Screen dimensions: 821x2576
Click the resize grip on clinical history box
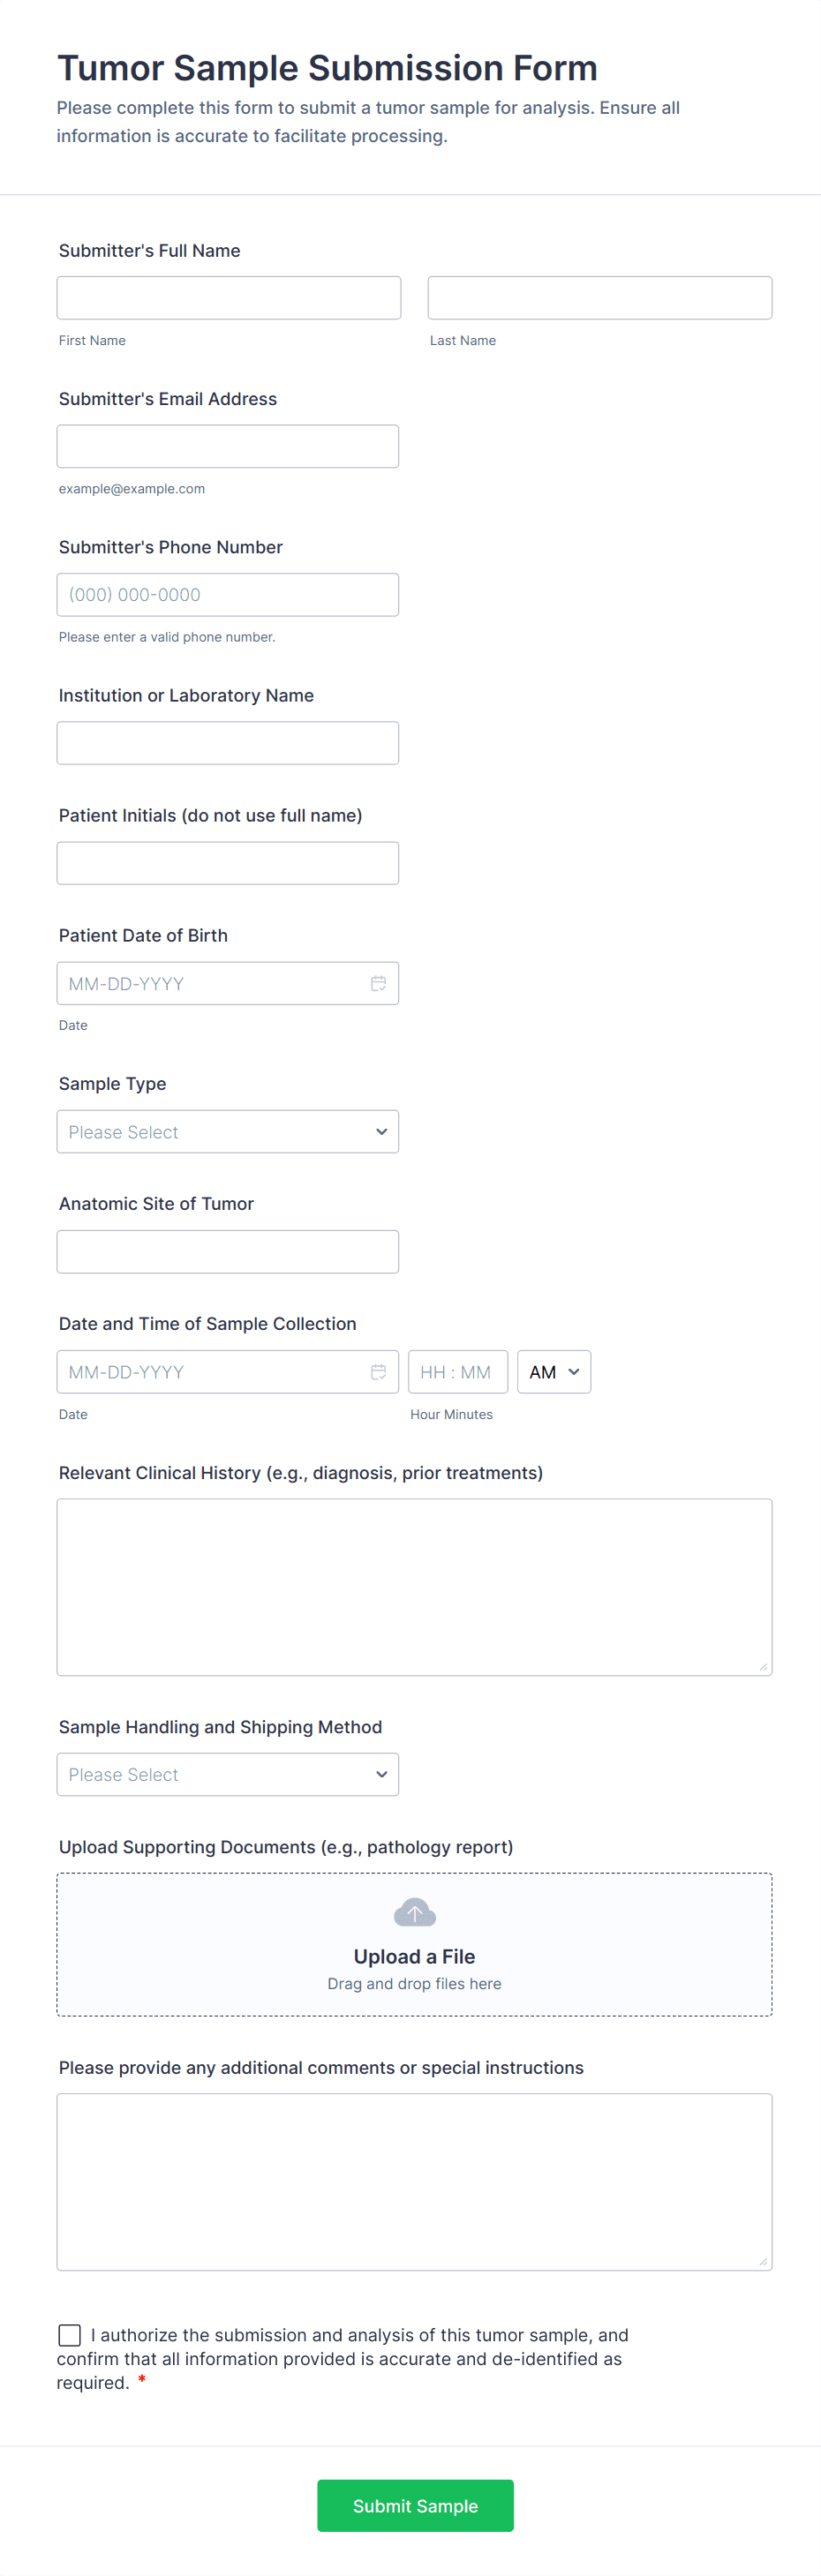coord(765,1668)
